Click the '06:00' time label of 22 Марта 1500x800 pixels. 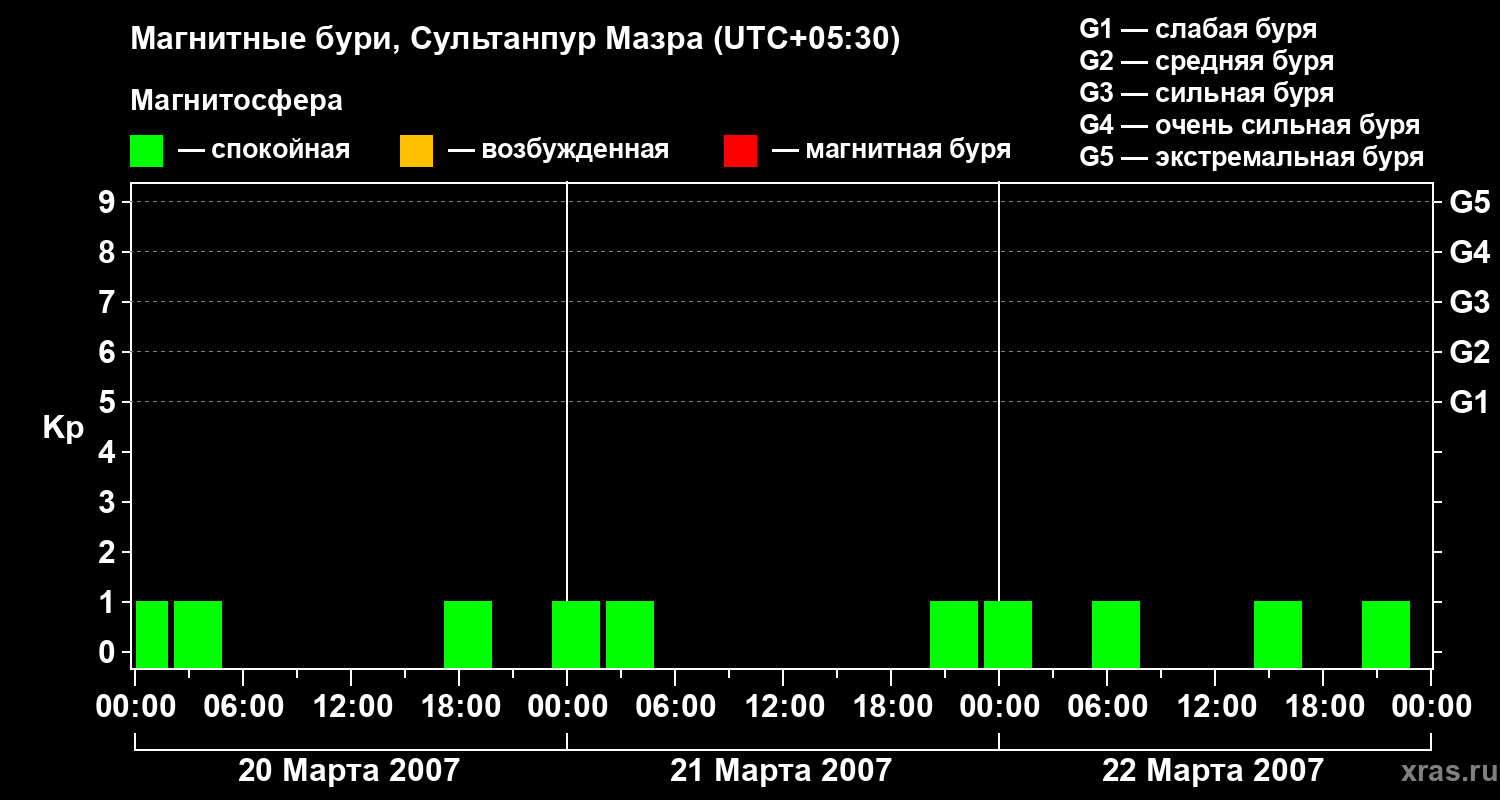1107,707
